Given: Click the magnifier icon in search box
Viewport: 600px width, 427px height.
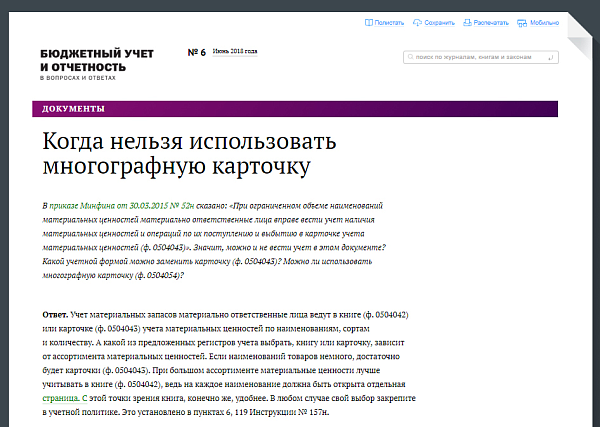Looking at the screenshot, I should pos(410,57).
